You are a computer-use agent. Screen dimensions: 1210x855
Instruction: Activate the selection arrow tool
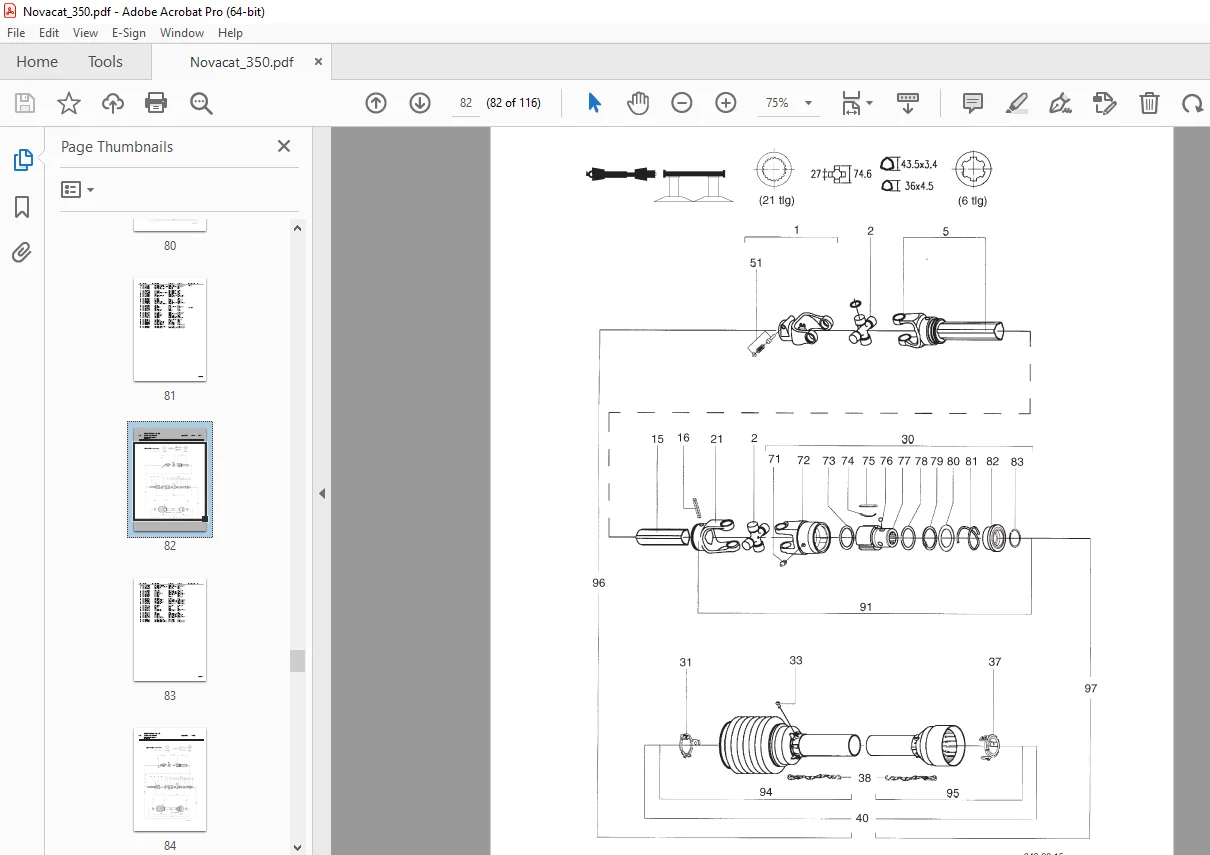click(x=594, y=103)
